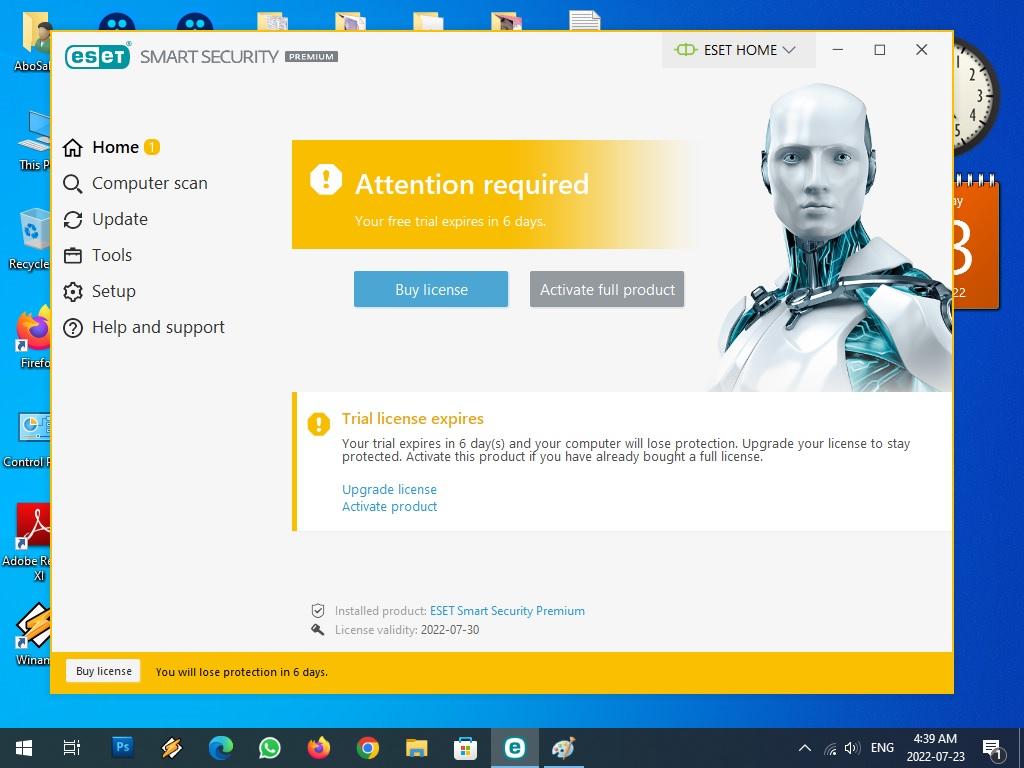Click Buy license in bottom yellow bar
The height and width of the screenshot is (768, 1024).
pyautogui.click(x=103, y=671)
